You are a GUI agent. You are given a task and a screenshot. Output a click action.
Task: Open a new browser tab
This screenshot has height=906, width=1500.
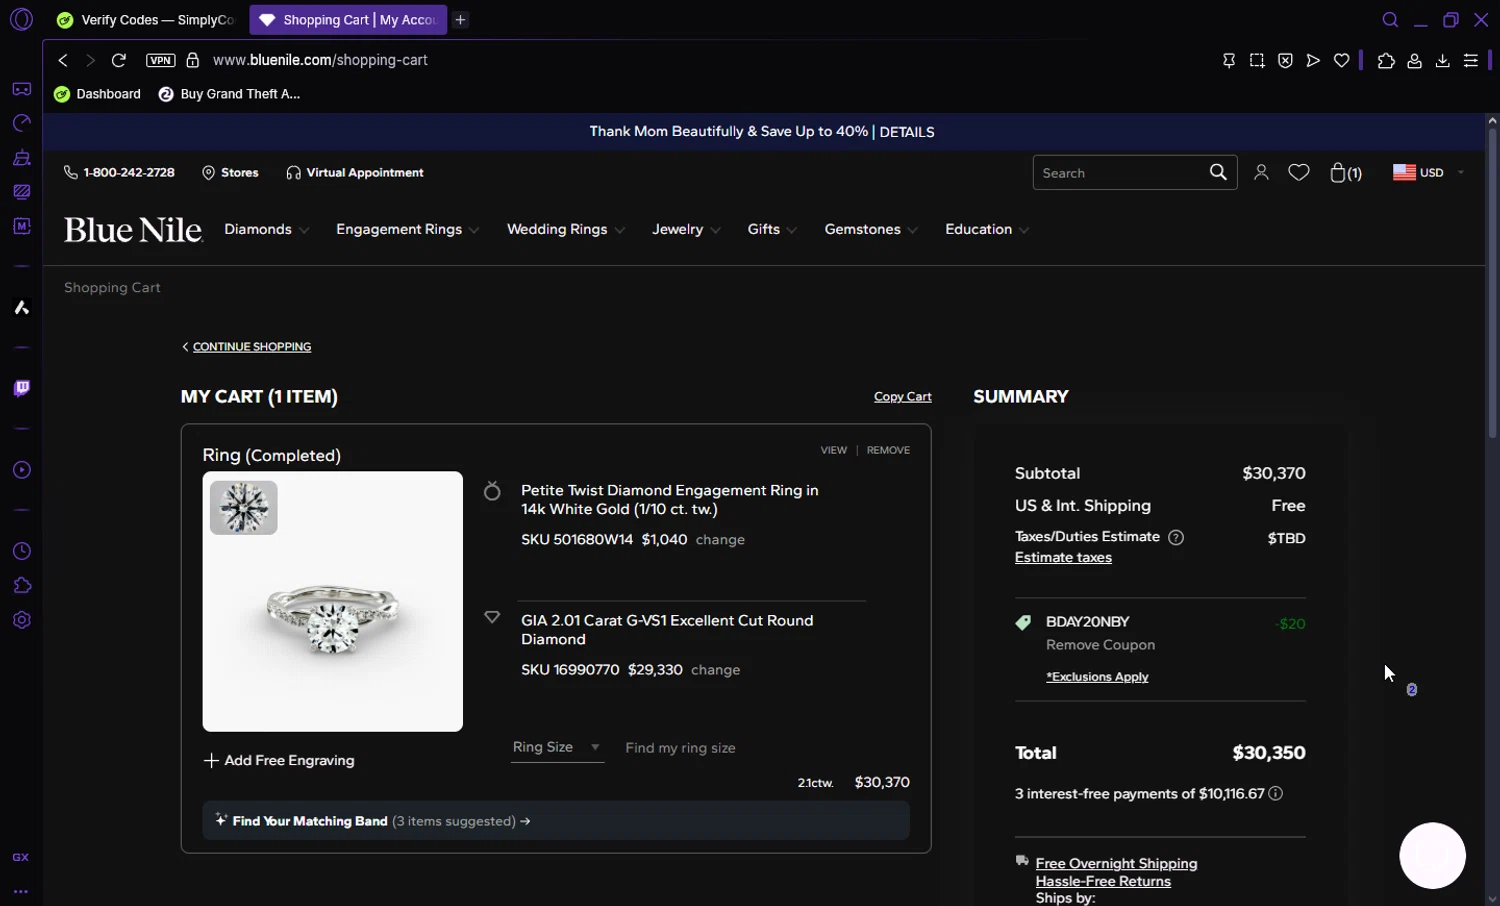pos(460,20)
